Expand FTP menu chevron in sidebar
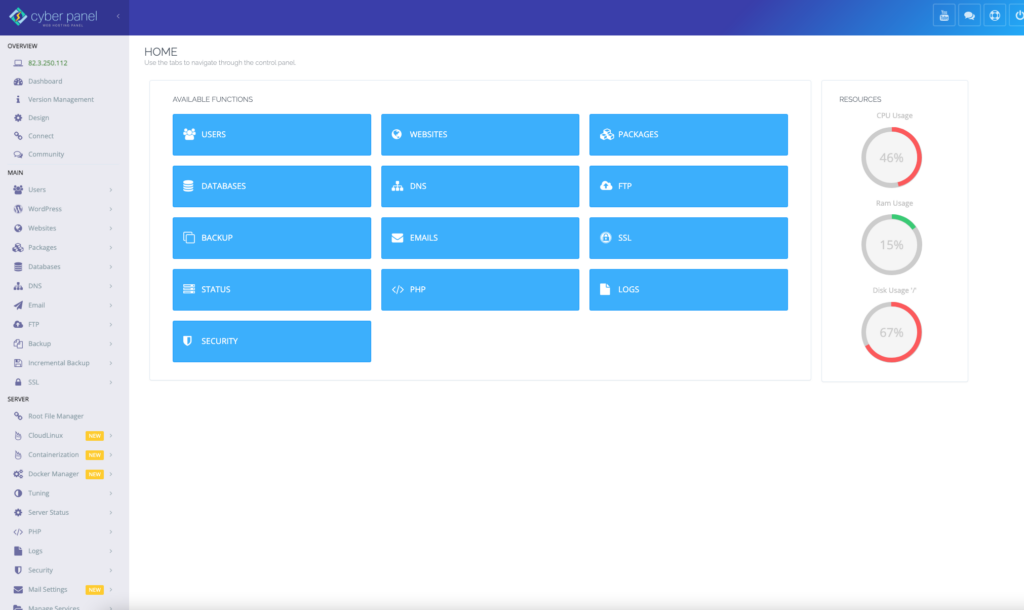This screenshot has height=610, width=1024. tap(111, 325)
